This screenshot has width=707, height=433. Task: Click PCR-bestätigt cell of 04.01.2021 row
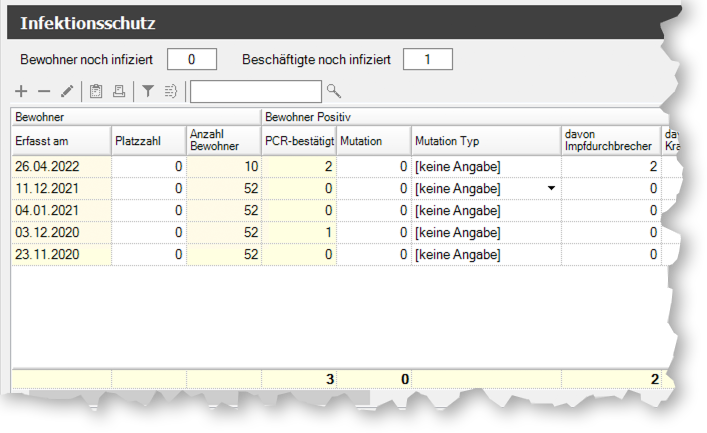click(x=298, y=210)
